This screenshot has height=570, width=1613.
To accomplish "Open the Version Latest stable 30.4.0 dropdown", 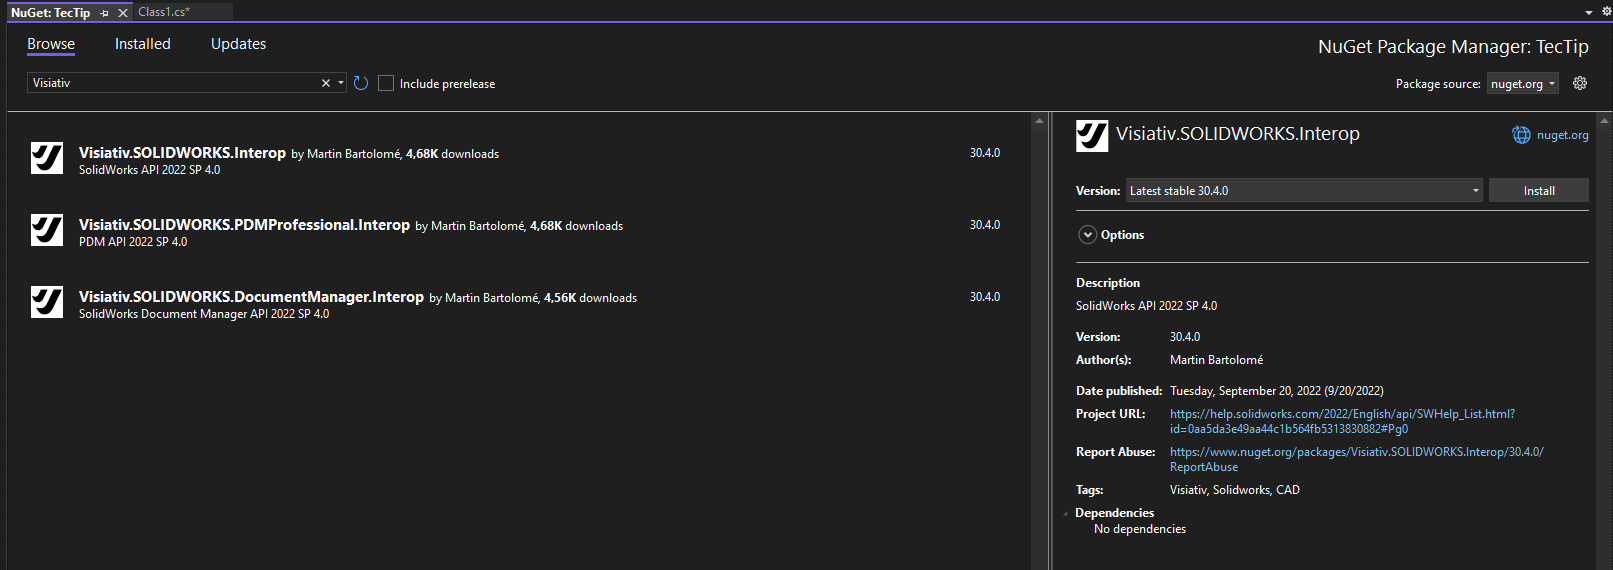I will tap(1305, 190).
